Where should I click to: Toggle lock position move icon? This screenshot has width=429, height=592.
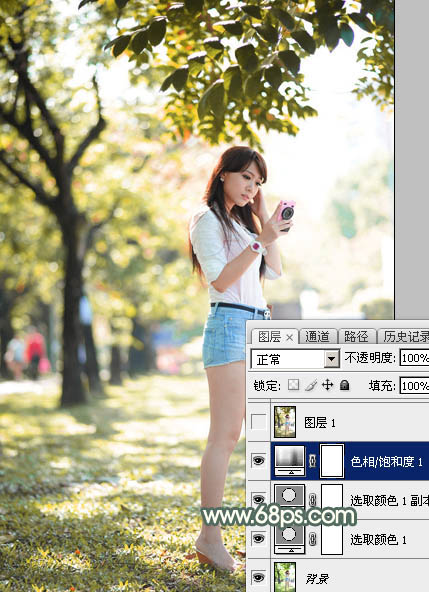pos(327,385)
